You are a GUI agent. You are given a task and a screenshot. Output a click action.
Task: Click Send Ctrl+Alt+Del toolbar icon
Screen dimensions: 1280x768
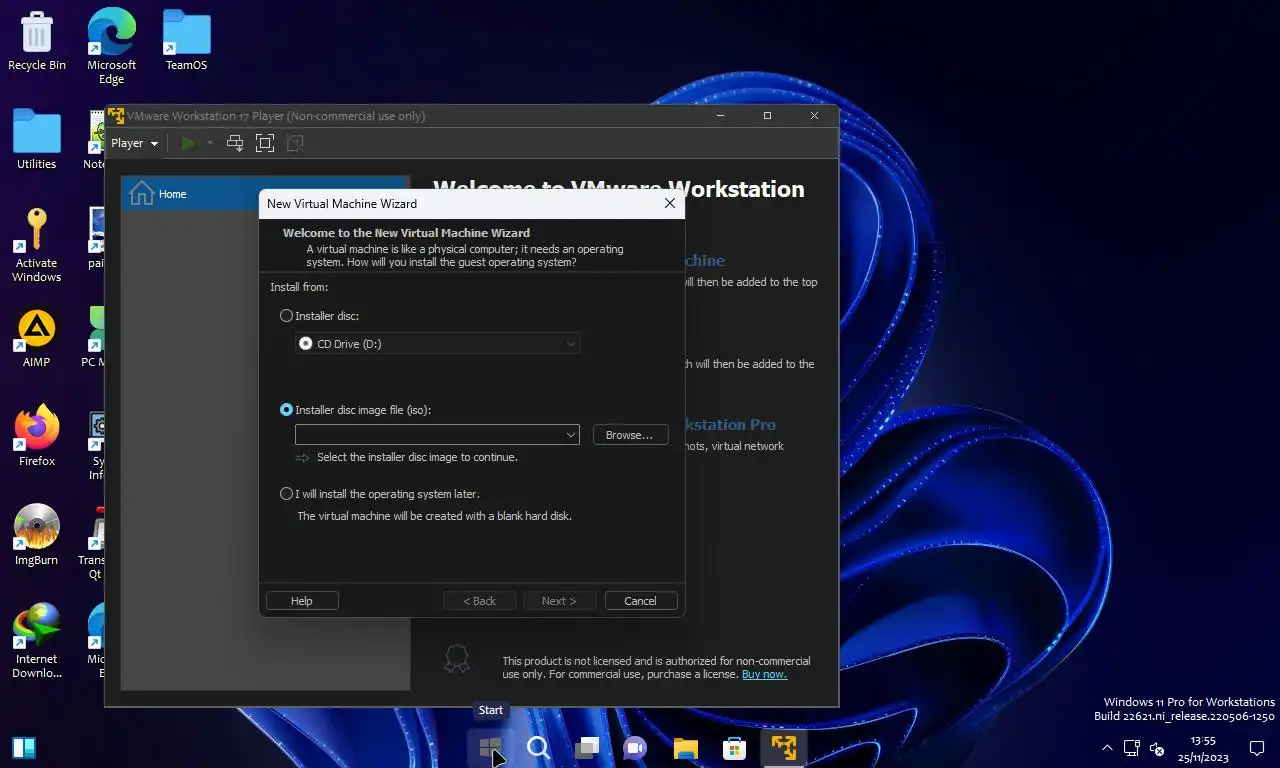[235, 143]
